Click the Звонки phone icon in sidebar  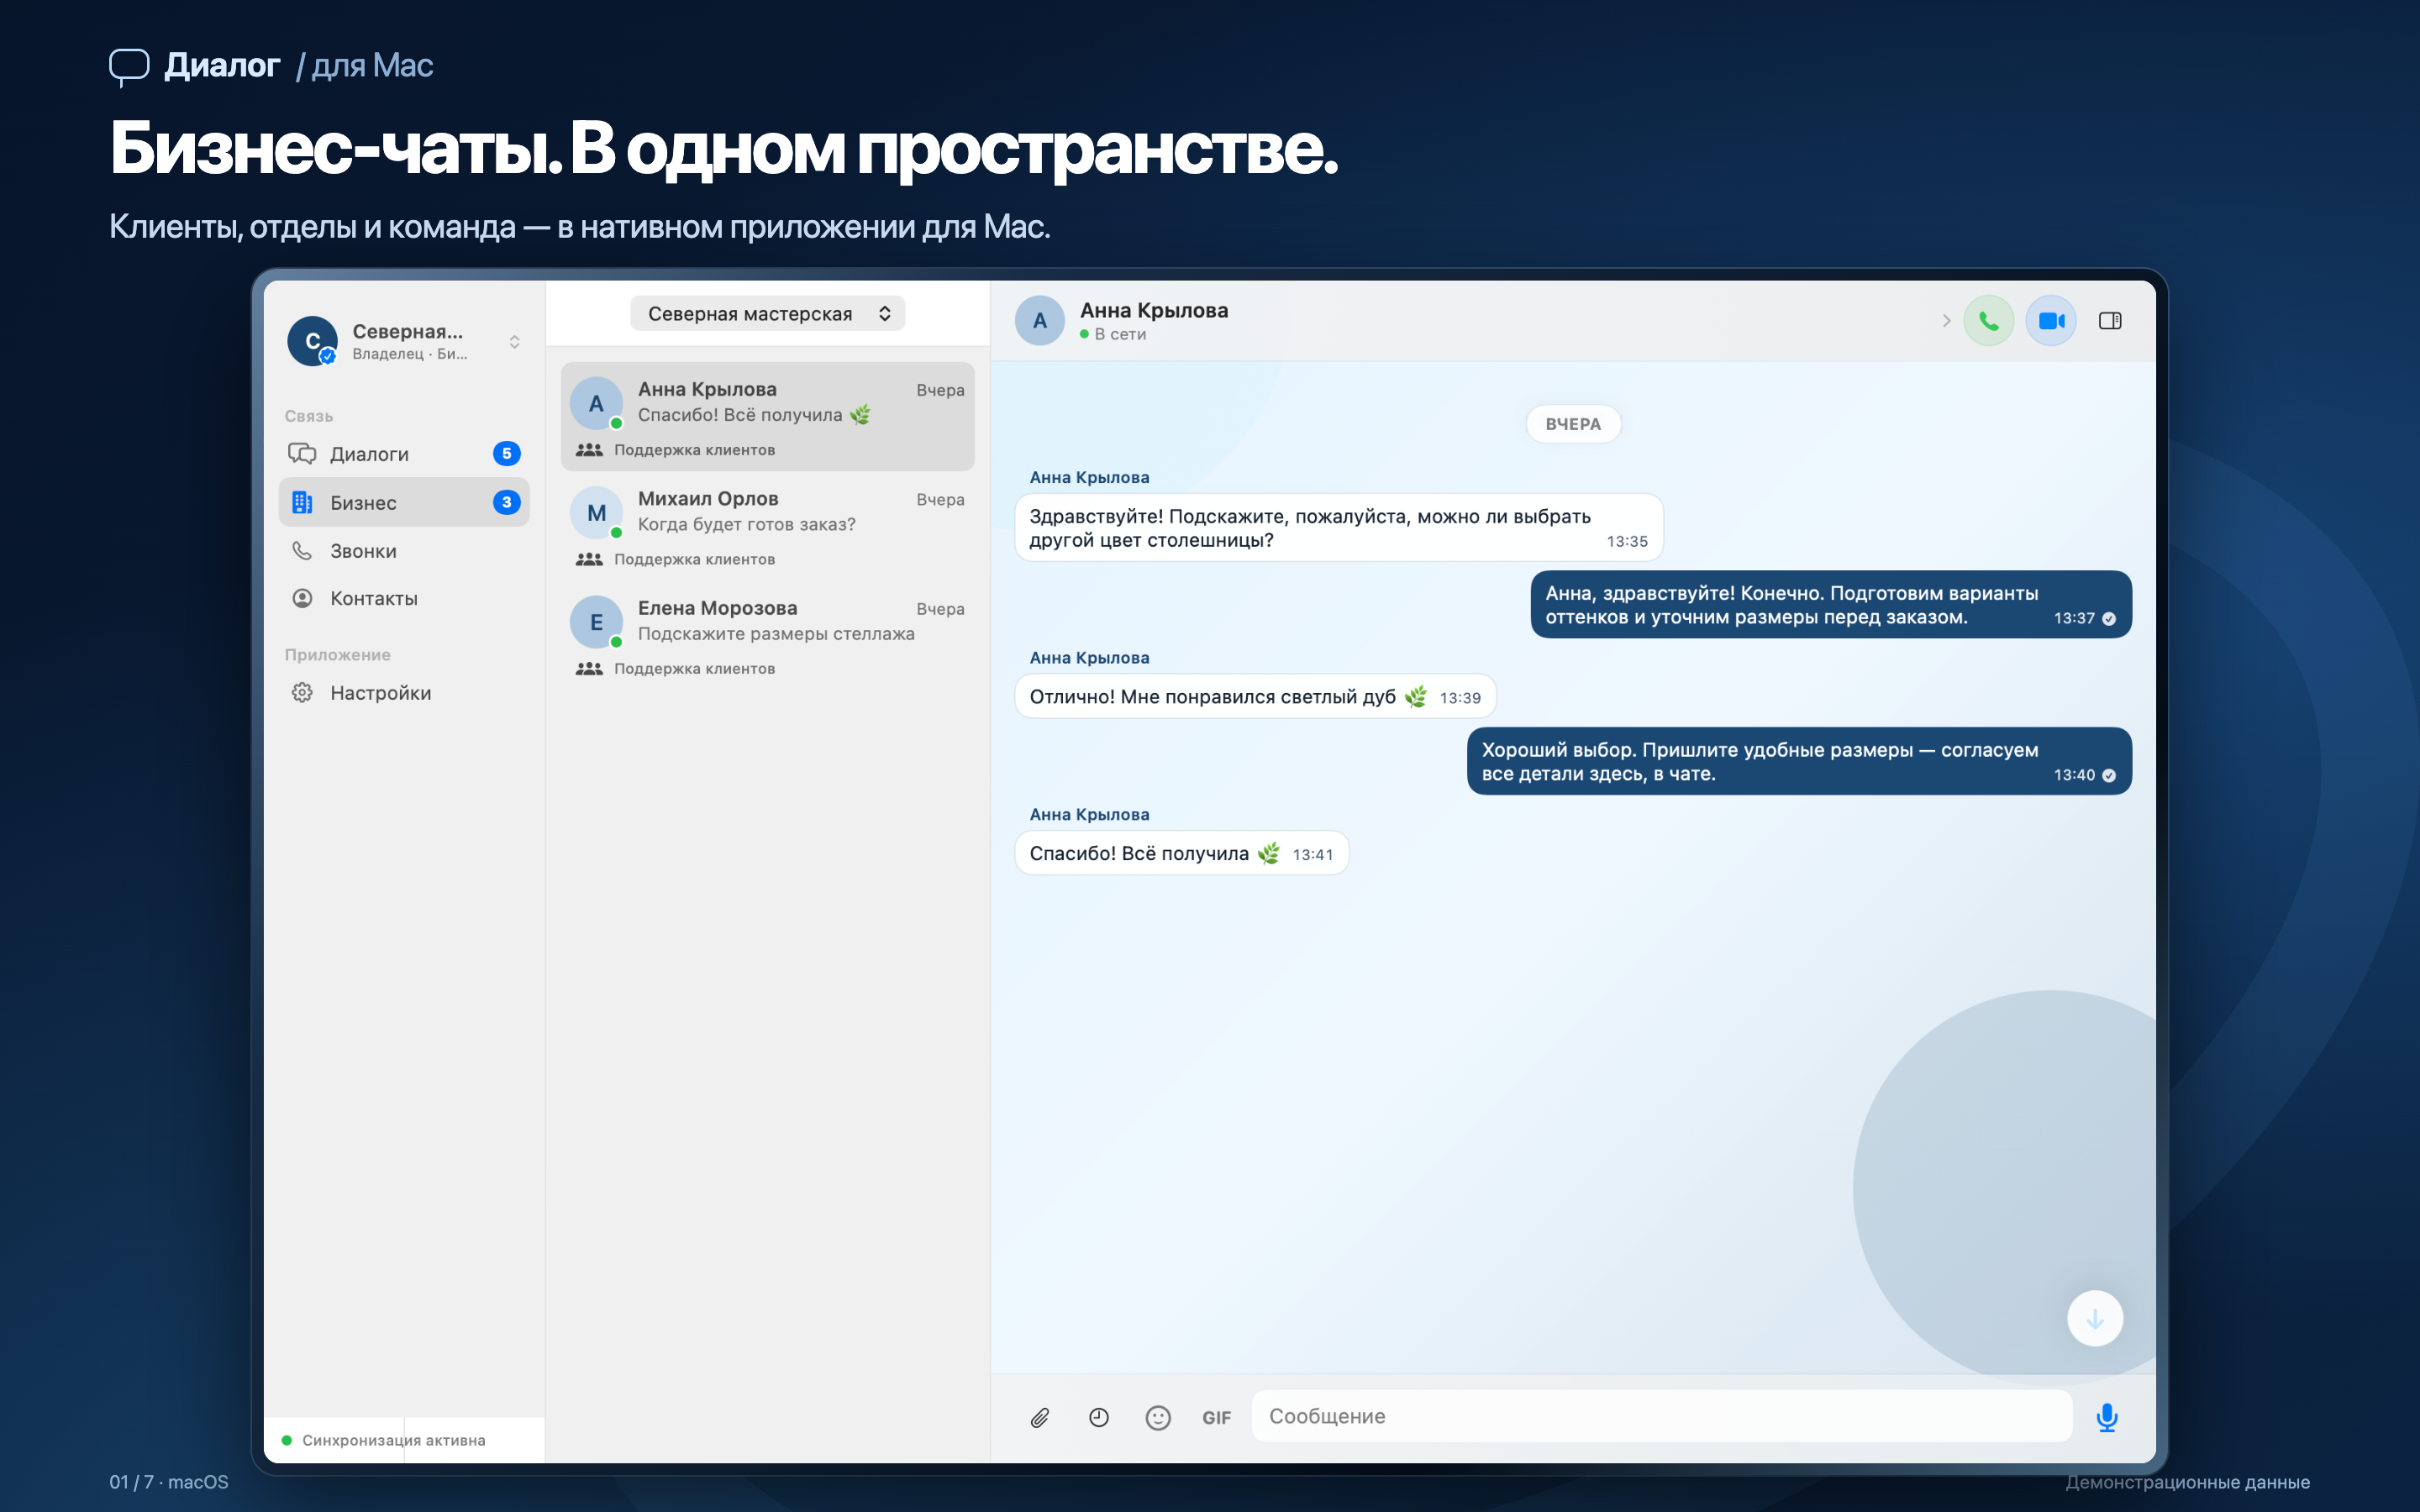302,551
